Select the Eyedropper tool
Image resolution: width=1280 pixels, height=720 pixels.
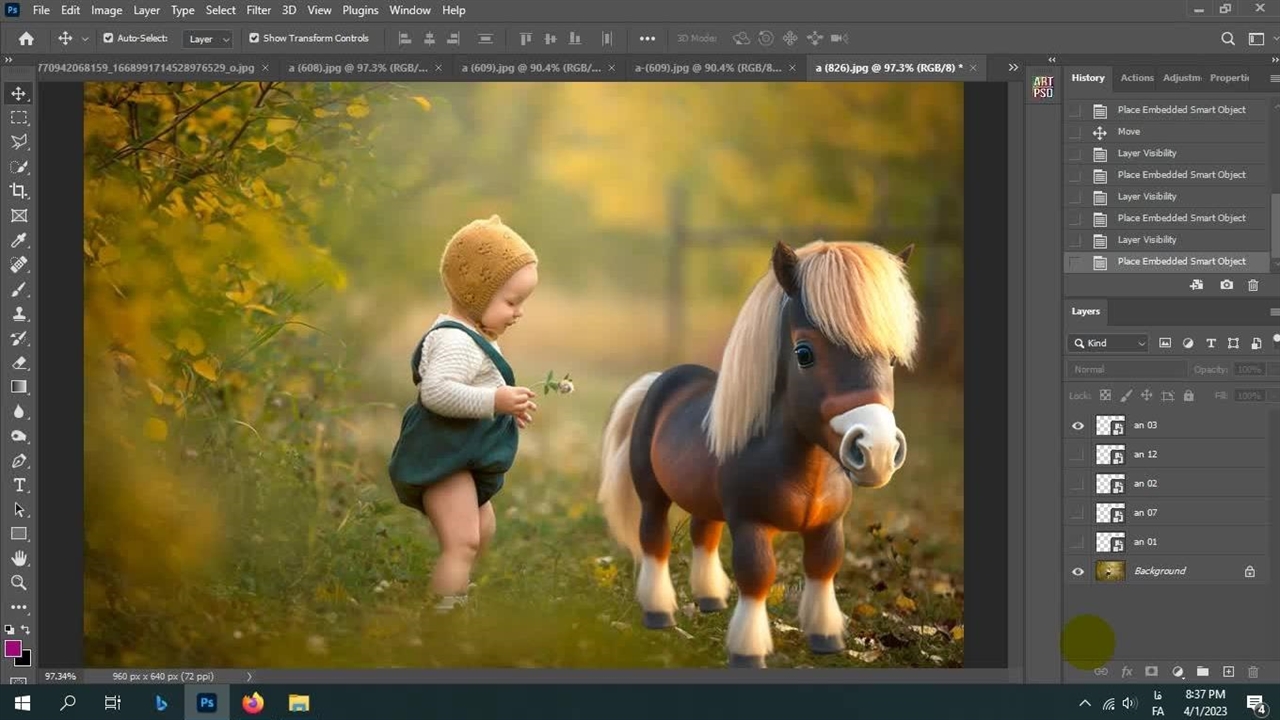pyautogui.click(x=19, y=240)
